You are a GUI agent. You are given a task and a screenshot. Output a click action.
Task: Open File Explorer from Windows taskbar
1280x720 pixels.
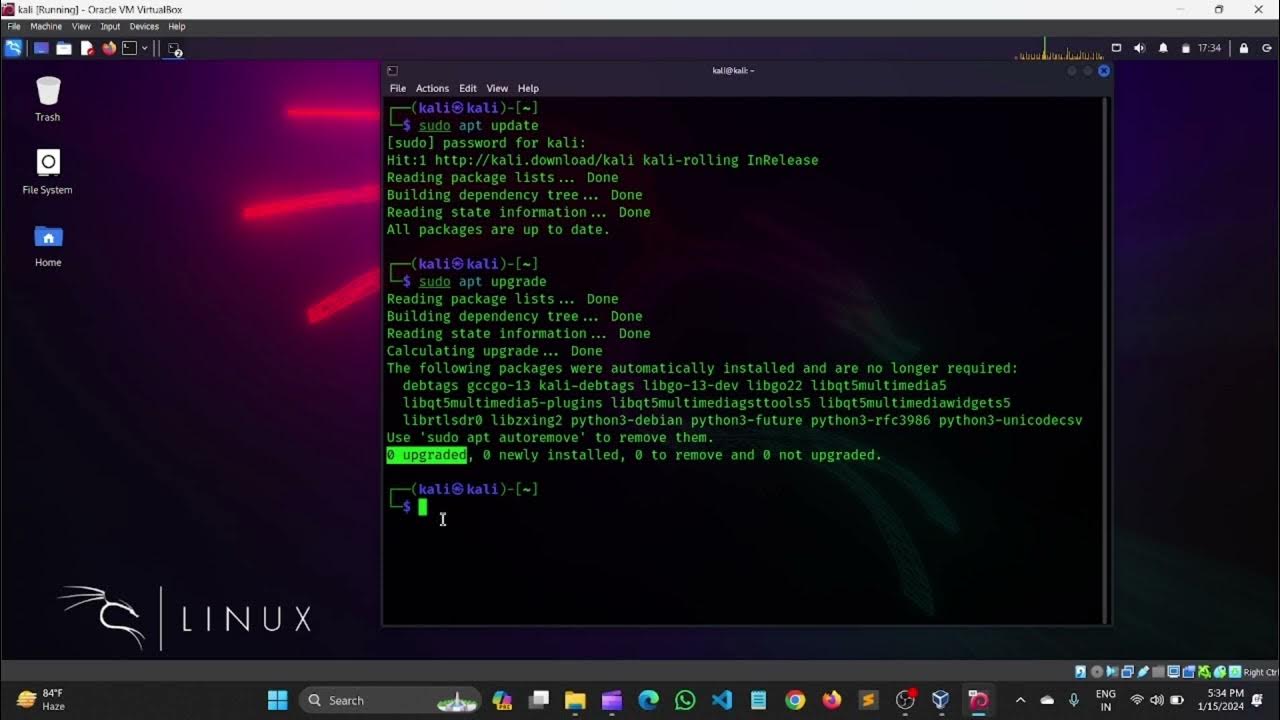(575, 700)
